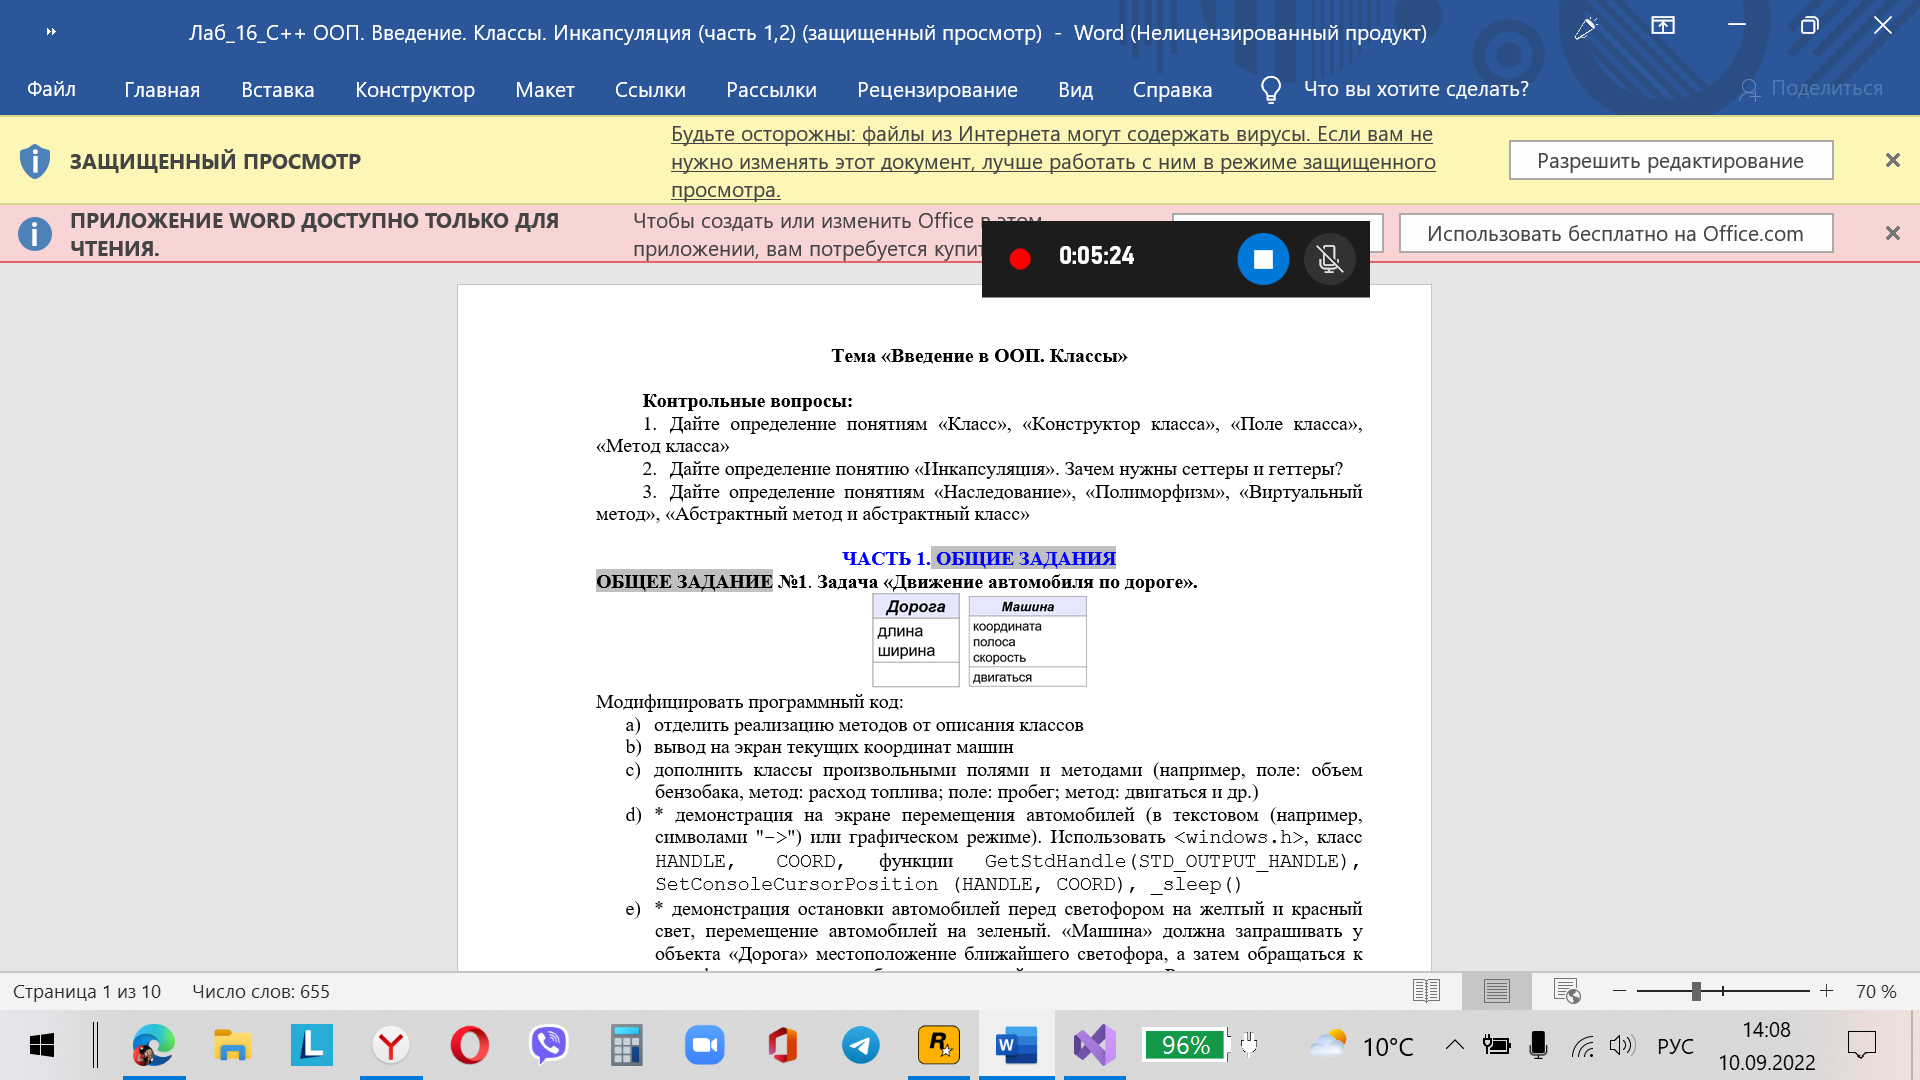The height and width of the screenshot is (1080, 1920).
Task: Click the Дорога class diagram header
Action: tap(916, 606)
